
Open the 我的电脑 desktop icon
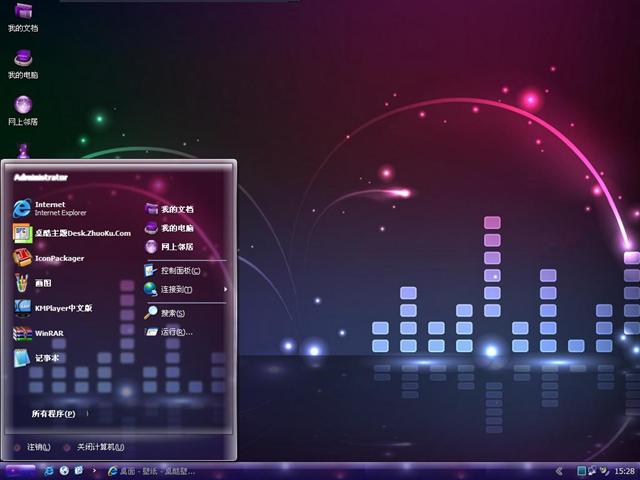(23, 64)
